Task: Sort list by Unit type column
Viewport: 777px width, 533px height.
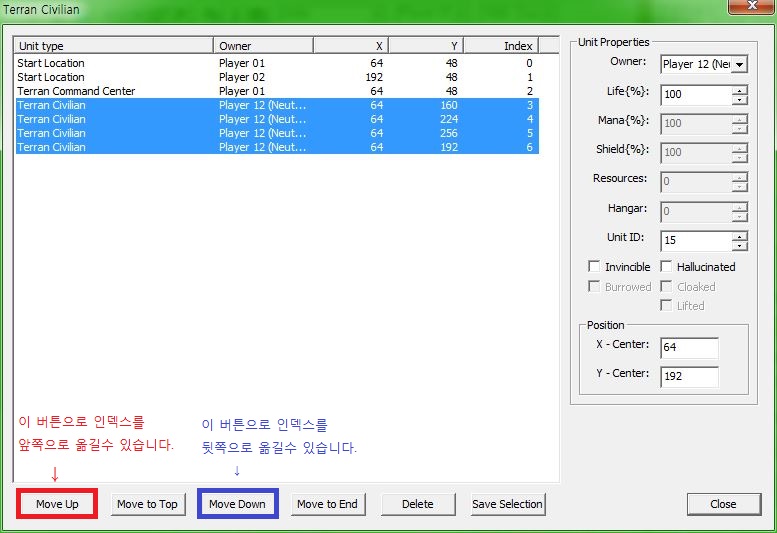Action: pyautogui.click(x=113, y=46)
